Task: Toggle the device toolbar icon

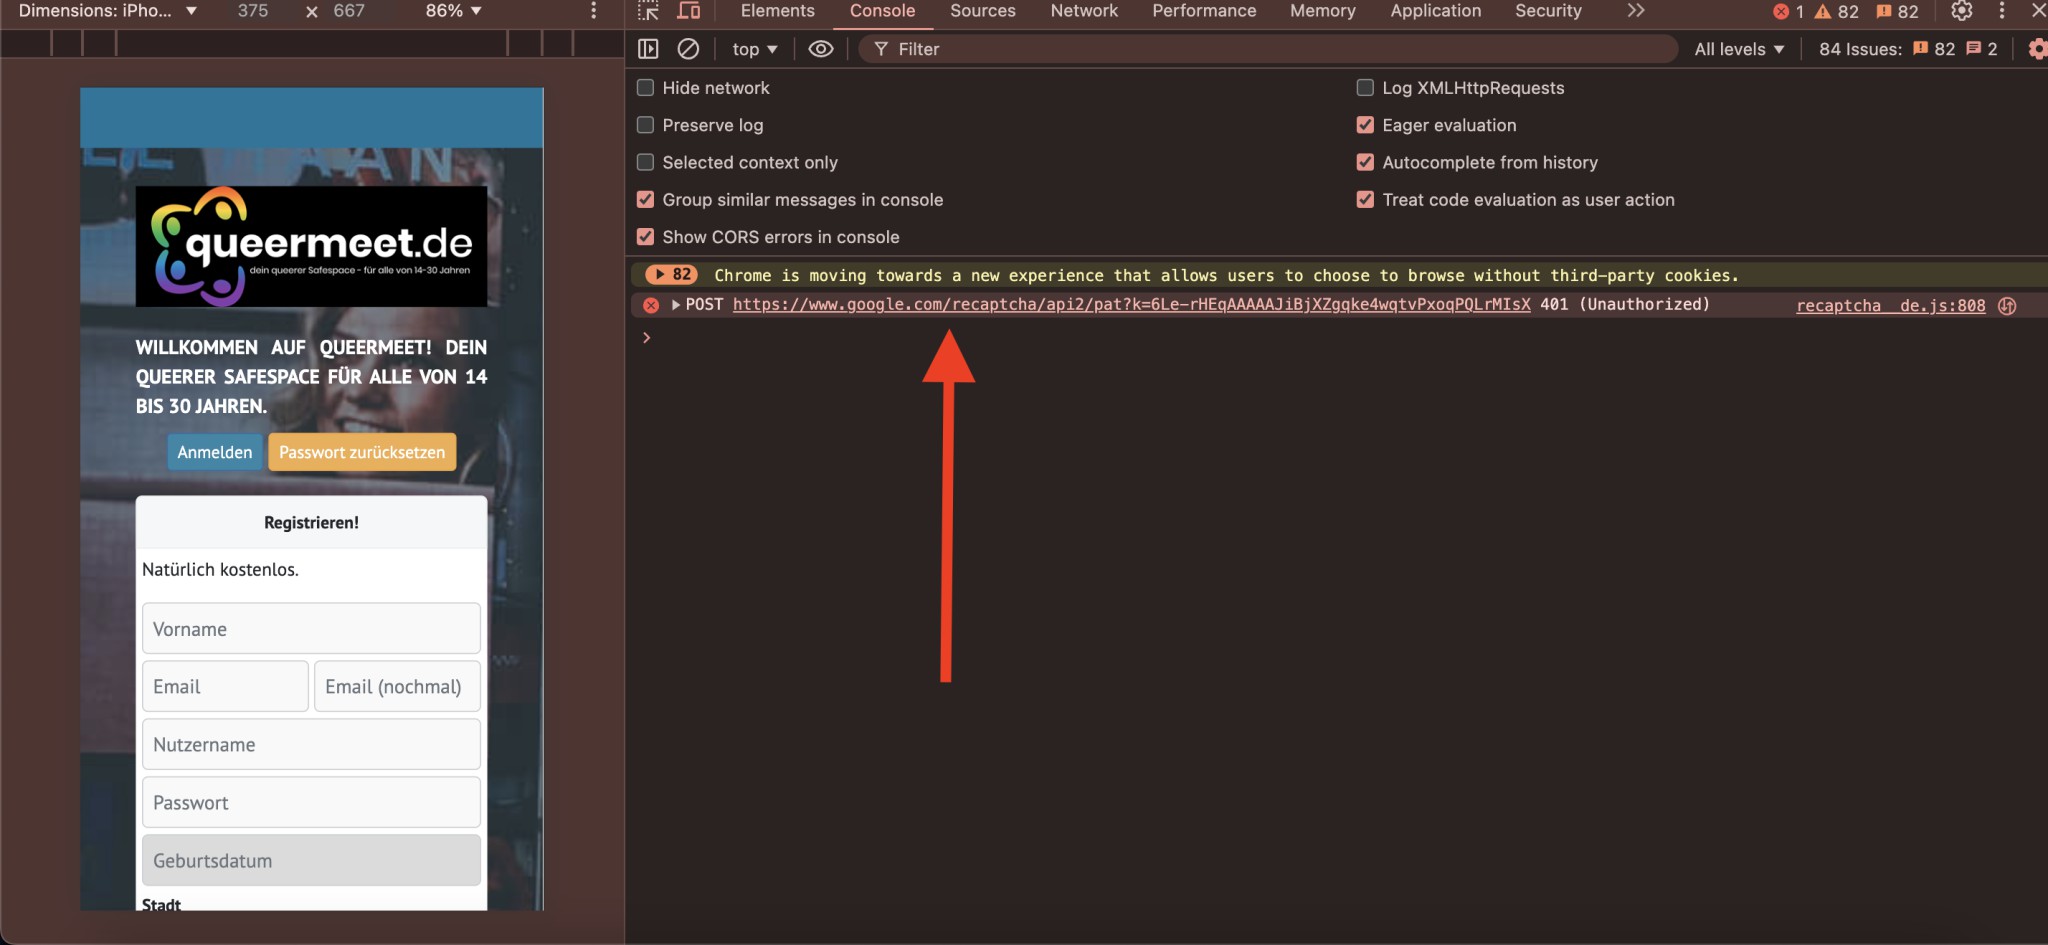Action: point(688,11)
